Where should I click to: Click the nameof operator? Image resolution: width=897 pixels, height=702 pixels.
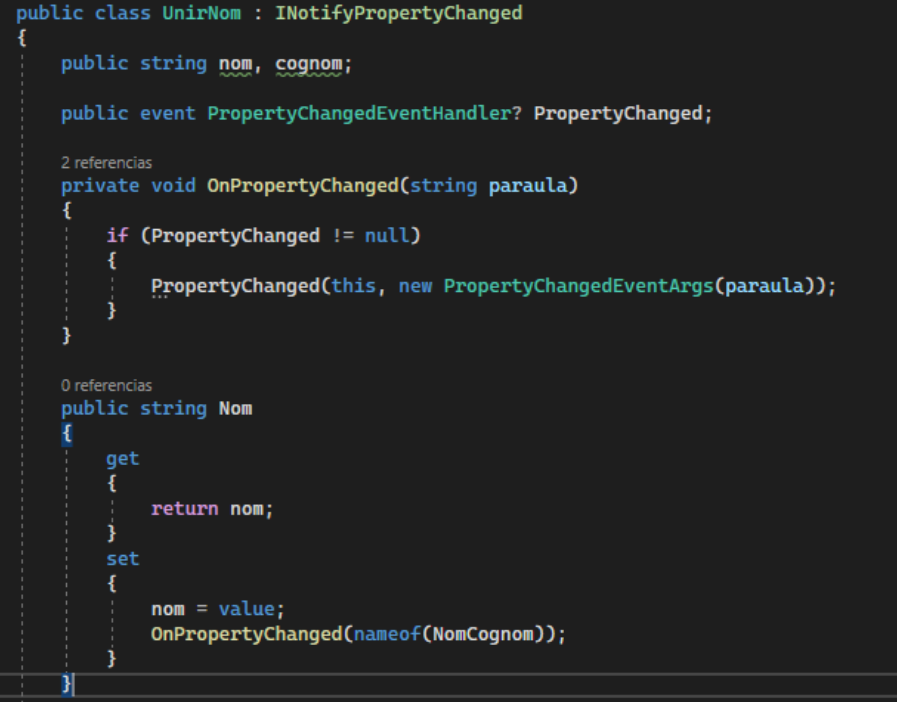tap(382, 633)
